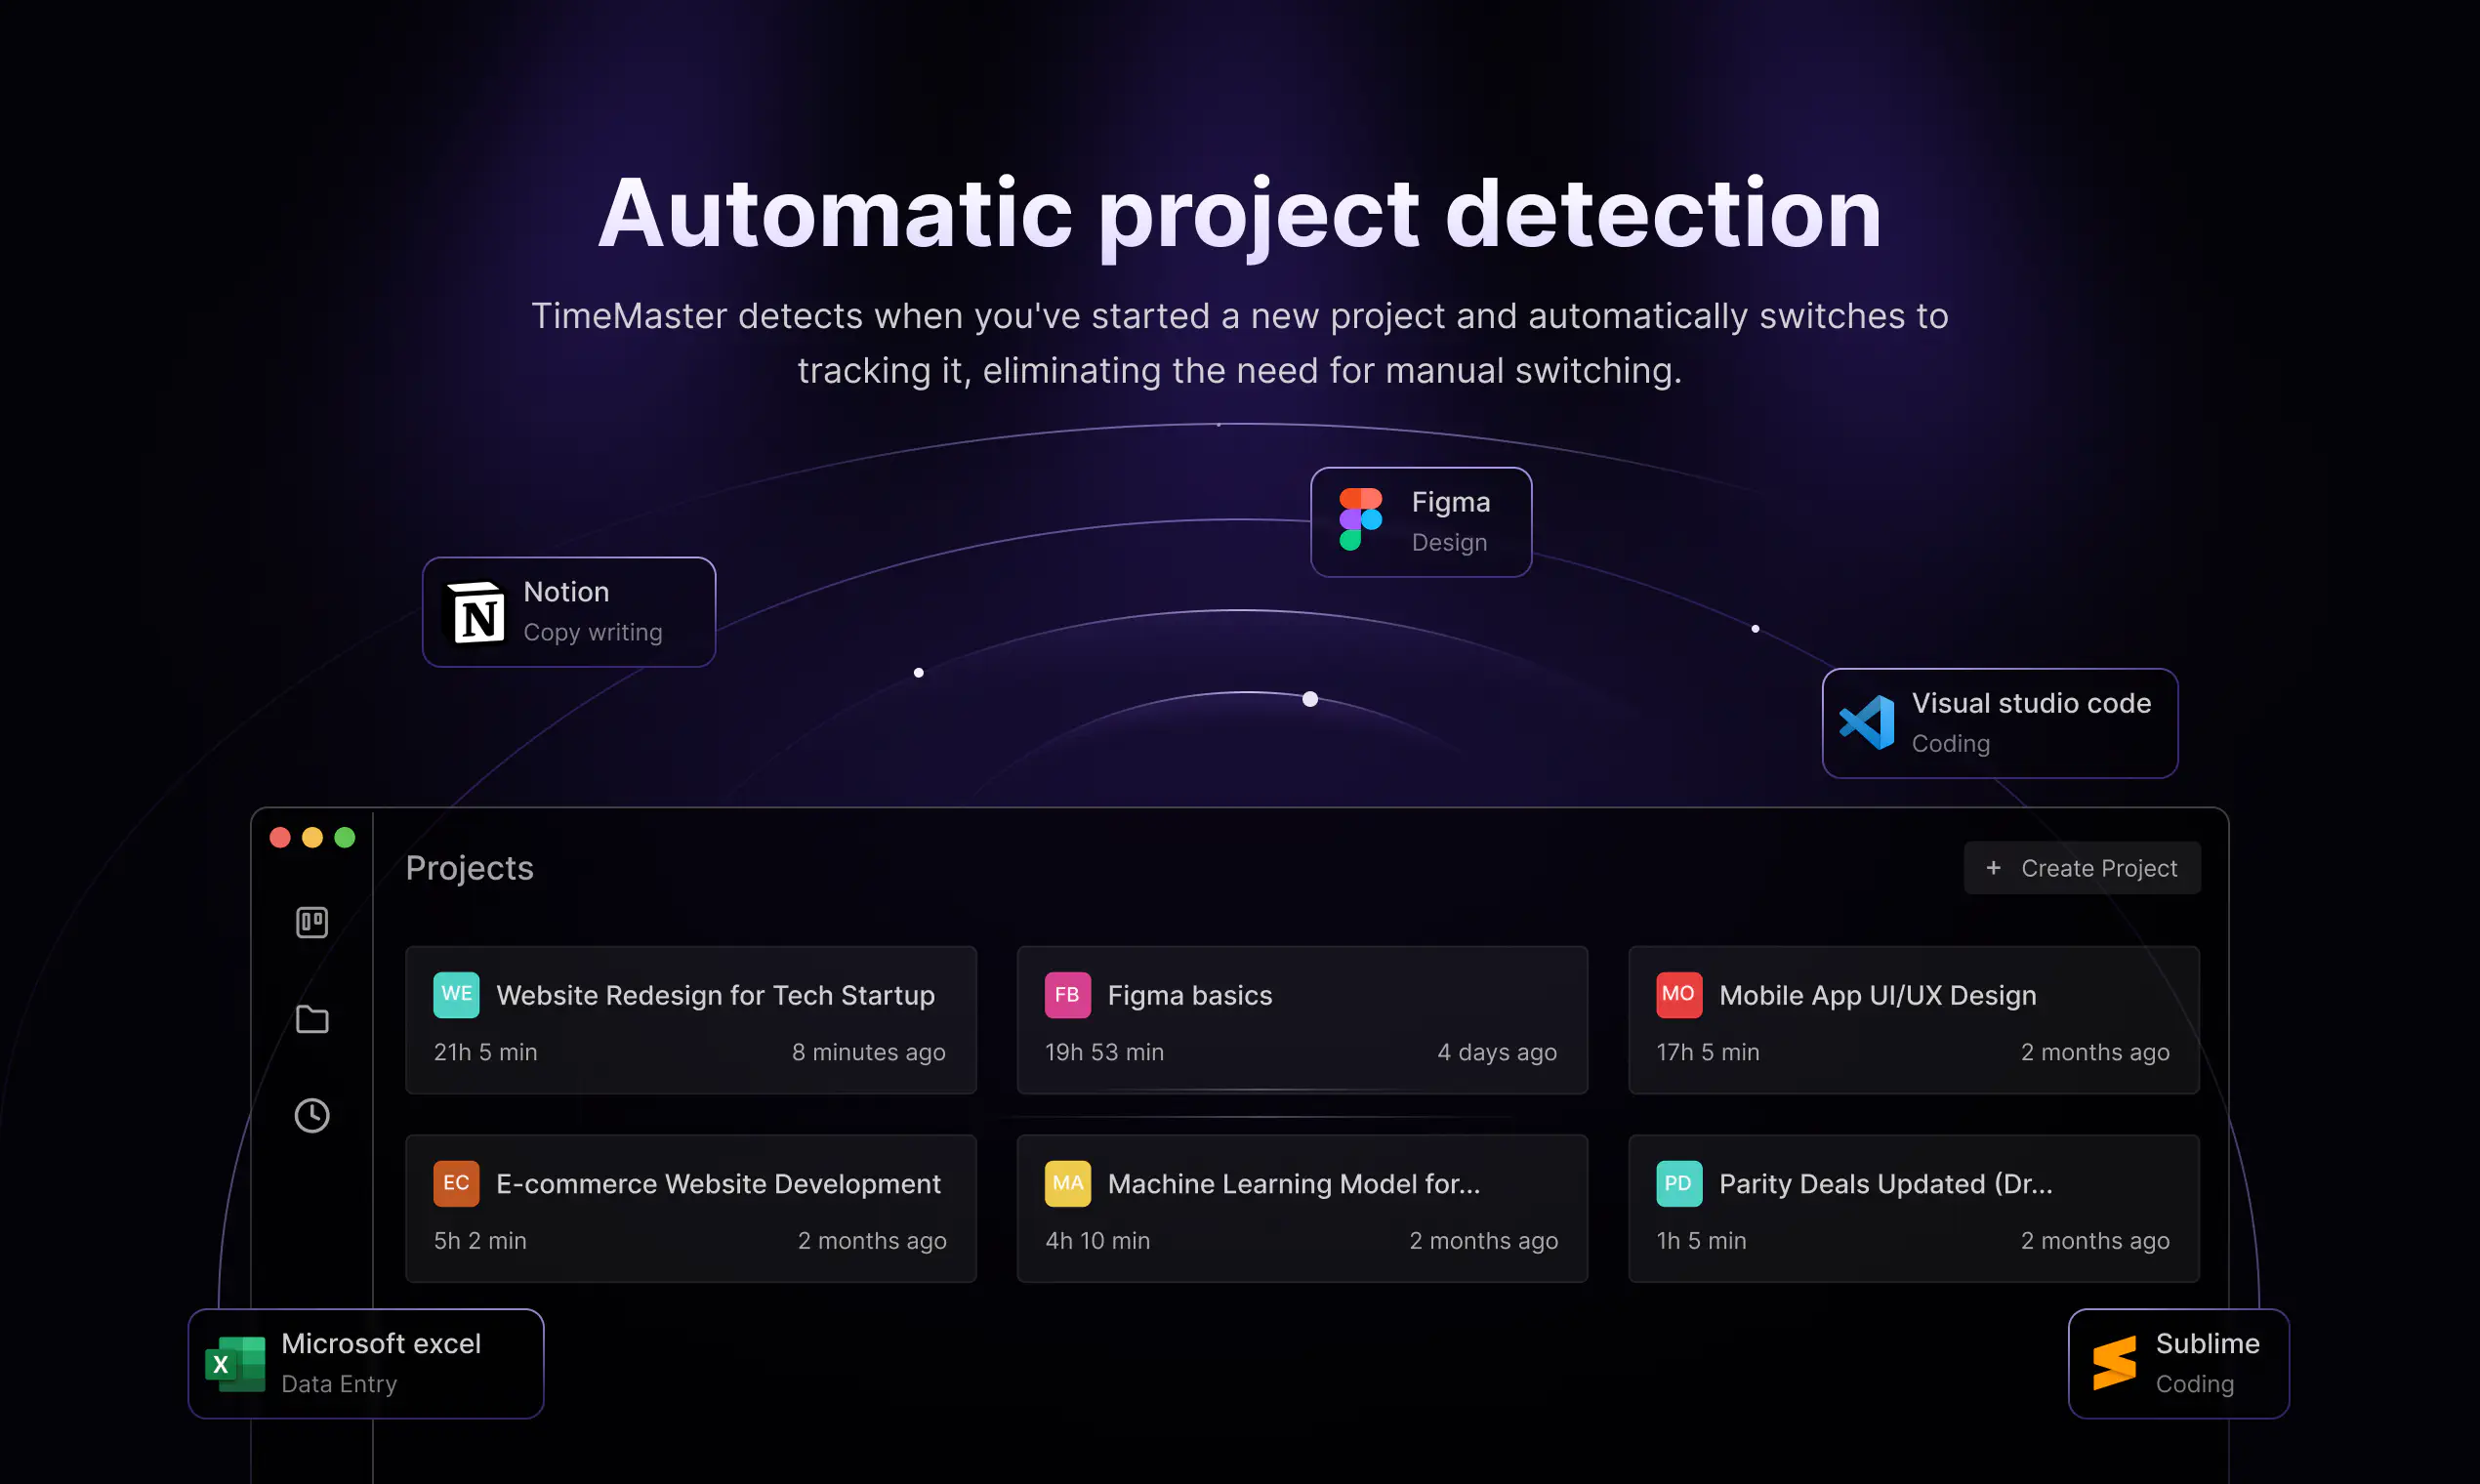
Task: Click the Sublime logo icon
Action: click(x=2114, y=1363)
